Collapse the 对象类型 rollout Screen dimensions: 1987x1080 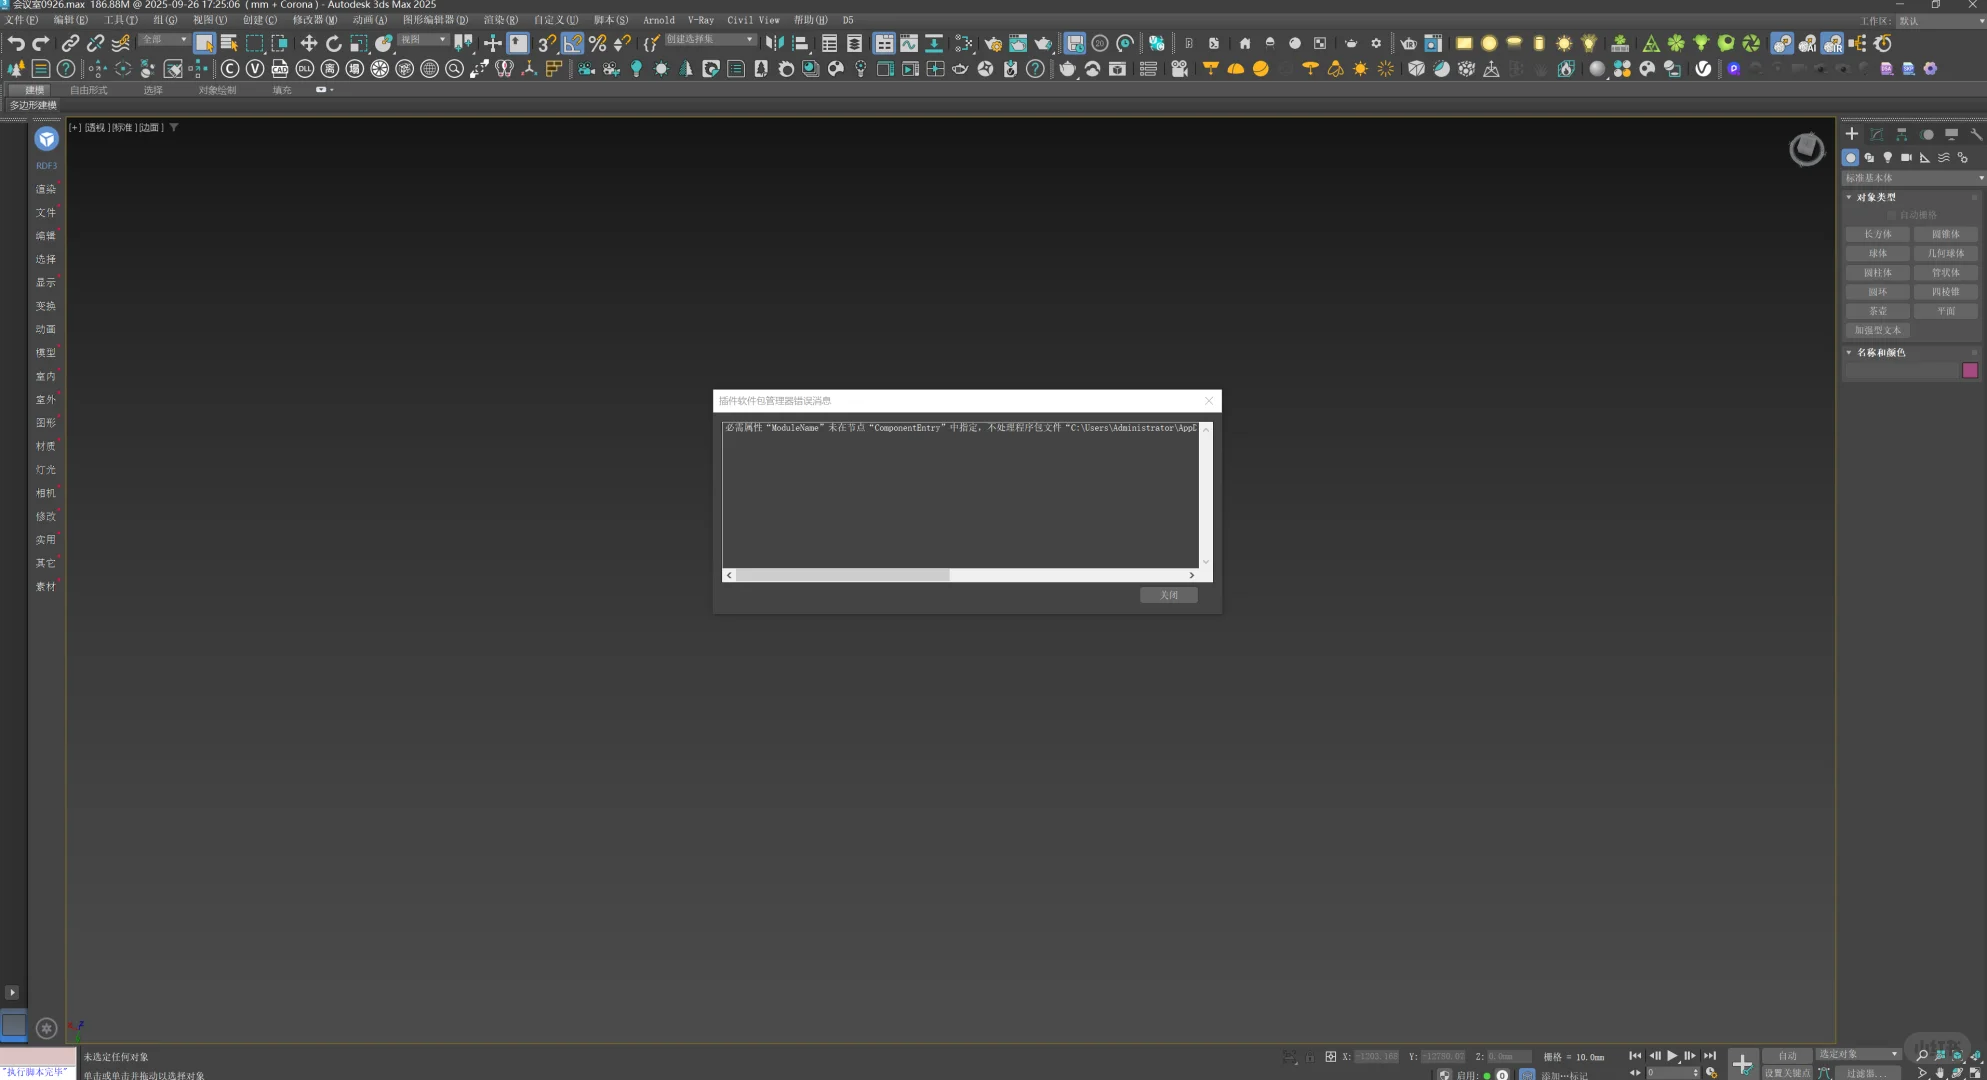1849,196
